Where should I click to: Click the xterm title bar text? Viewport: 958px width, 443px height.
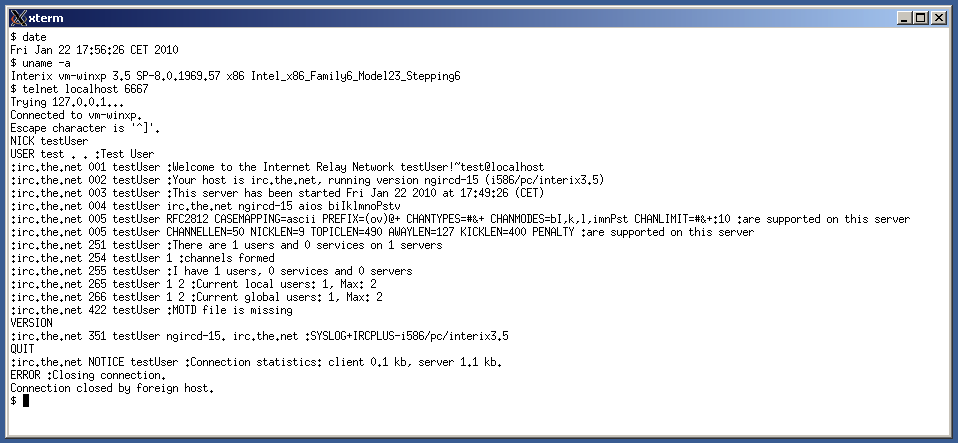[46, 18]
